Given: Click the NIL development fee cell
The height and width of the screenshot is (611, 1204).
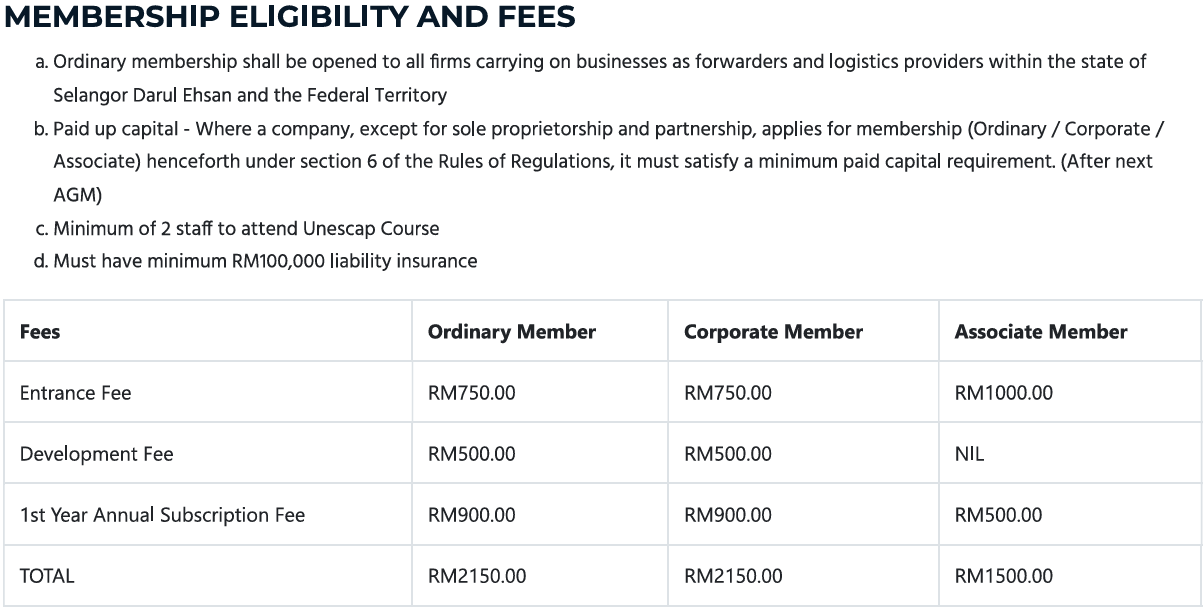Looking at the screenshot, I should tap(969, 454).
